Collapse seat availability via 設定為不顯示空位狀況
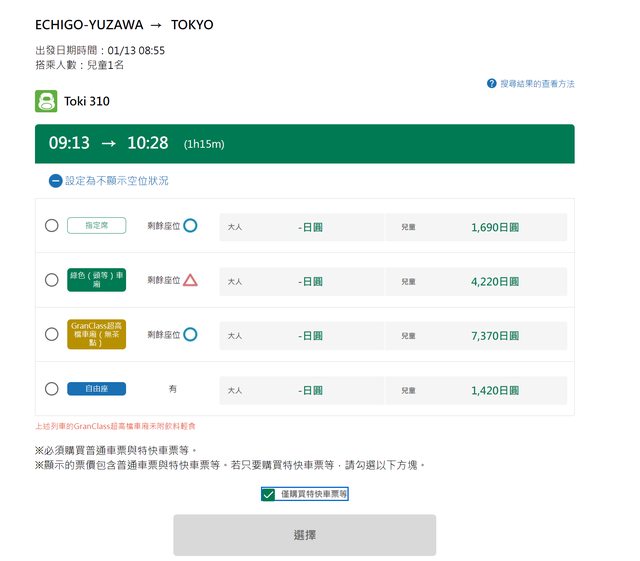The width and height of the screenshot is (640, 561). (x=116, y=181)
